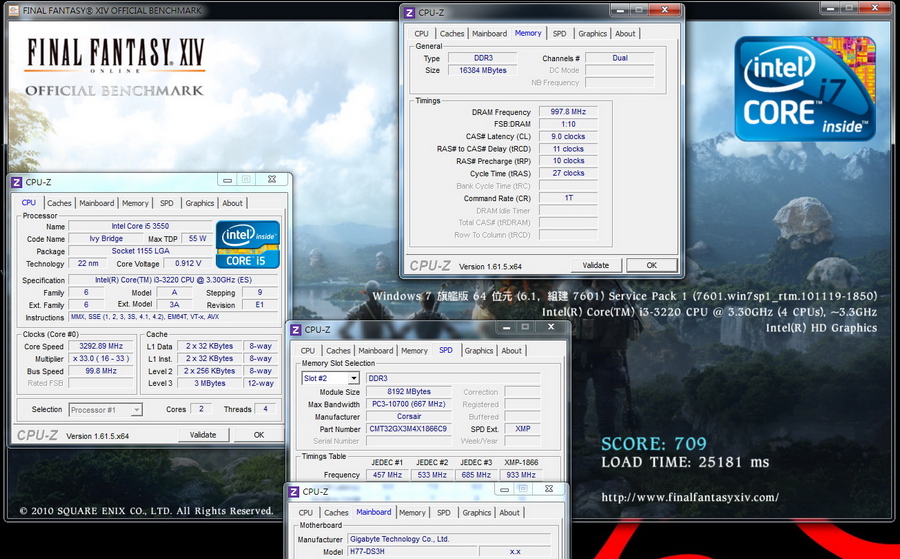Click the DRAM Frequency value field
Image resolution: width=900 pixels, height=559 pixels.
568,112
